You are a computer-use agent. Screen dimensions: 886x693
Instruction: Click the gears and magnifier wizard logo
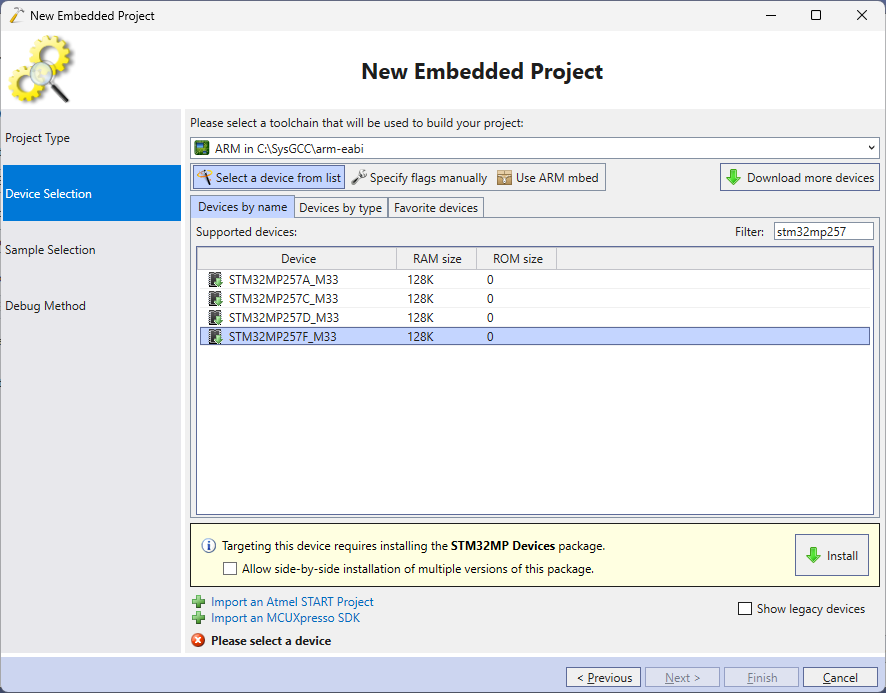[x=40, y=69]
